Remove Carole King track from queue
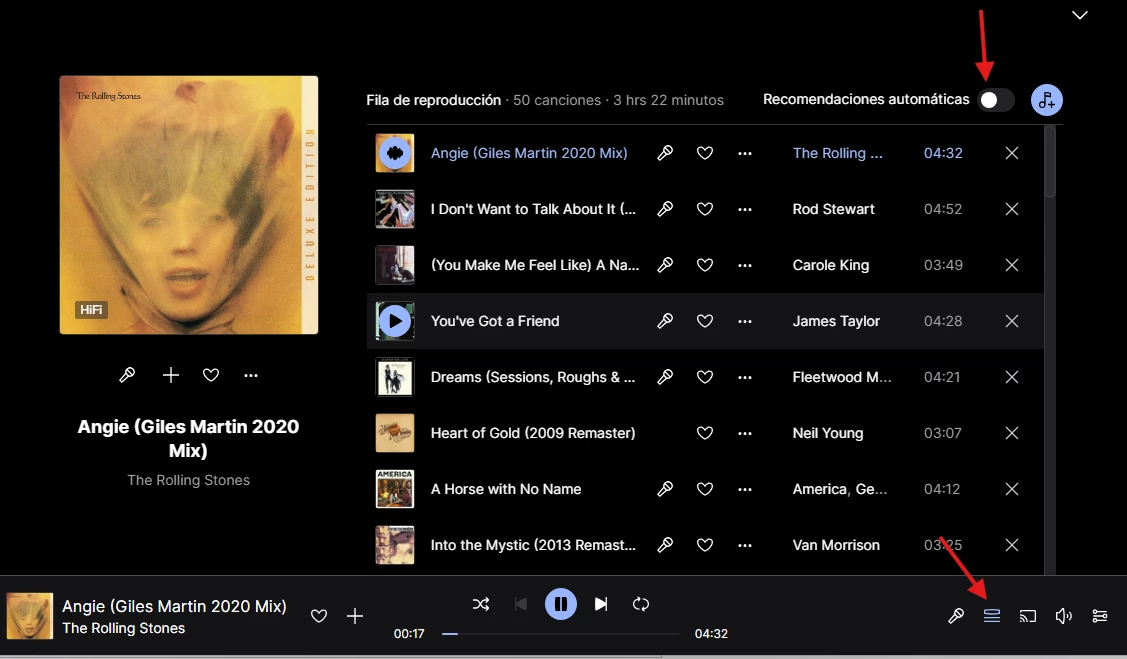 point(1011,265)
